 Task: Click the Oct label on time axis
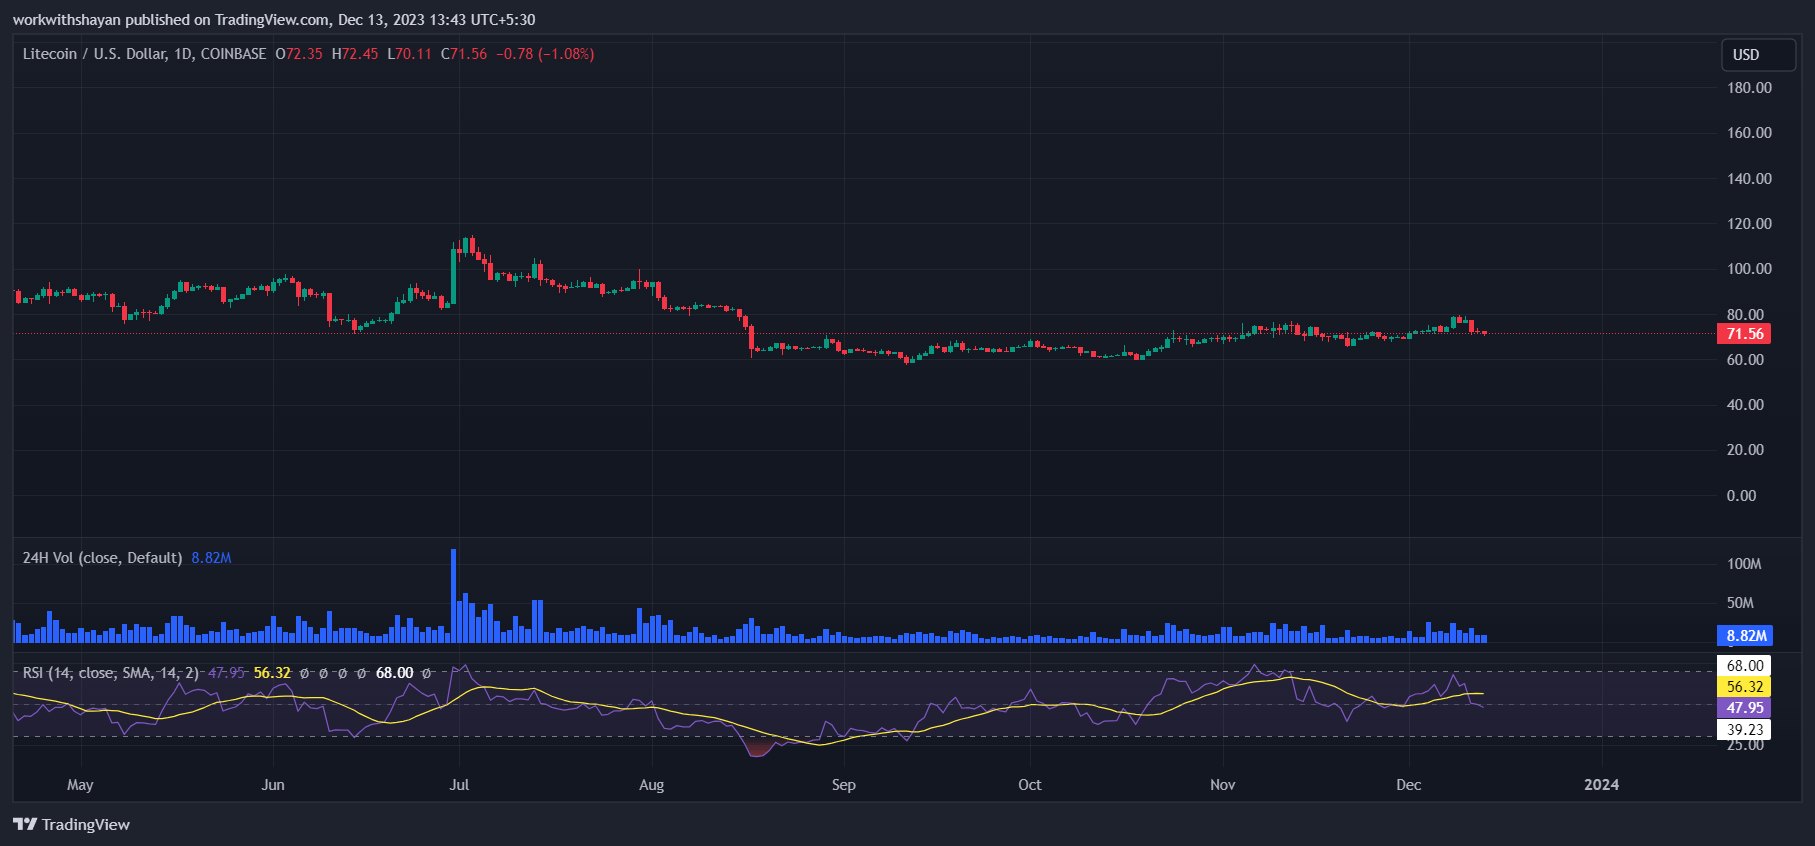tap(1030, 785)
